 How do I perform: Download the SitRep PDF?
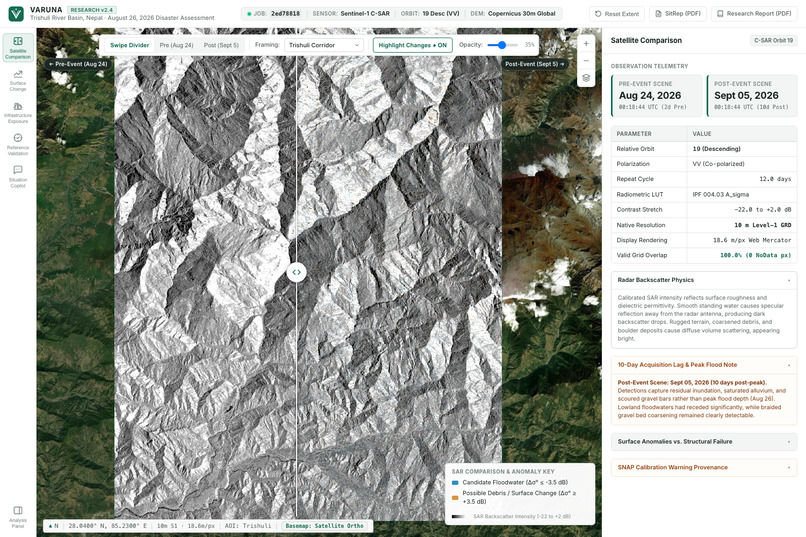tap(678, 14)
